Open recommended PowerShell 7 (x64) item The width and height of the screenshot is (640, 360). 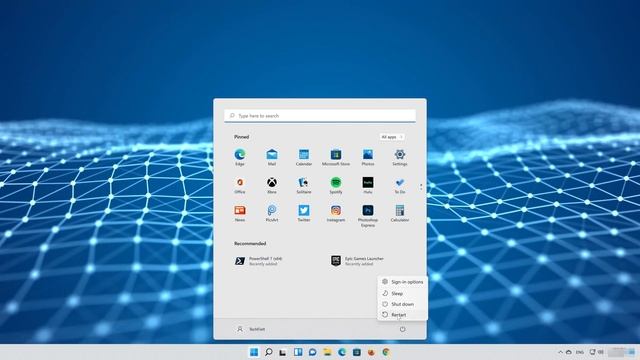pyautogui.click(x=259, y=261)
